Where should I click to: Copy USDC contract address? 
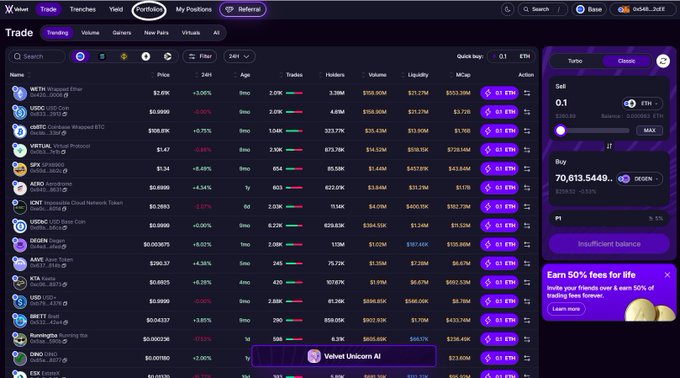(64, 114)
